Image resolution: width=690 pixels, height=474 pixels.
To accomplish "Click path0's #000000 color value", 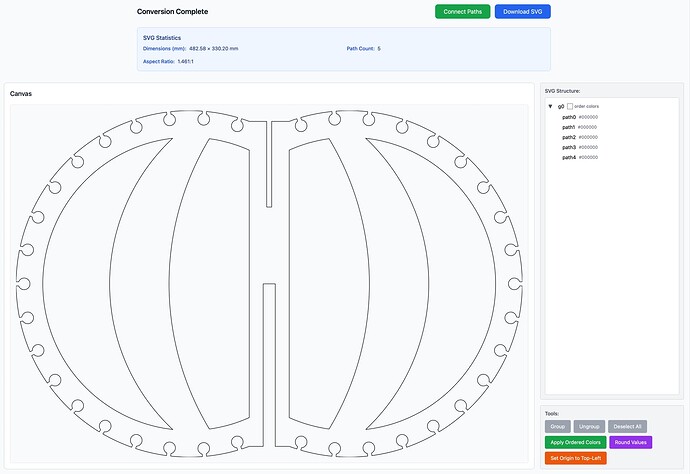I will (589, 117).
